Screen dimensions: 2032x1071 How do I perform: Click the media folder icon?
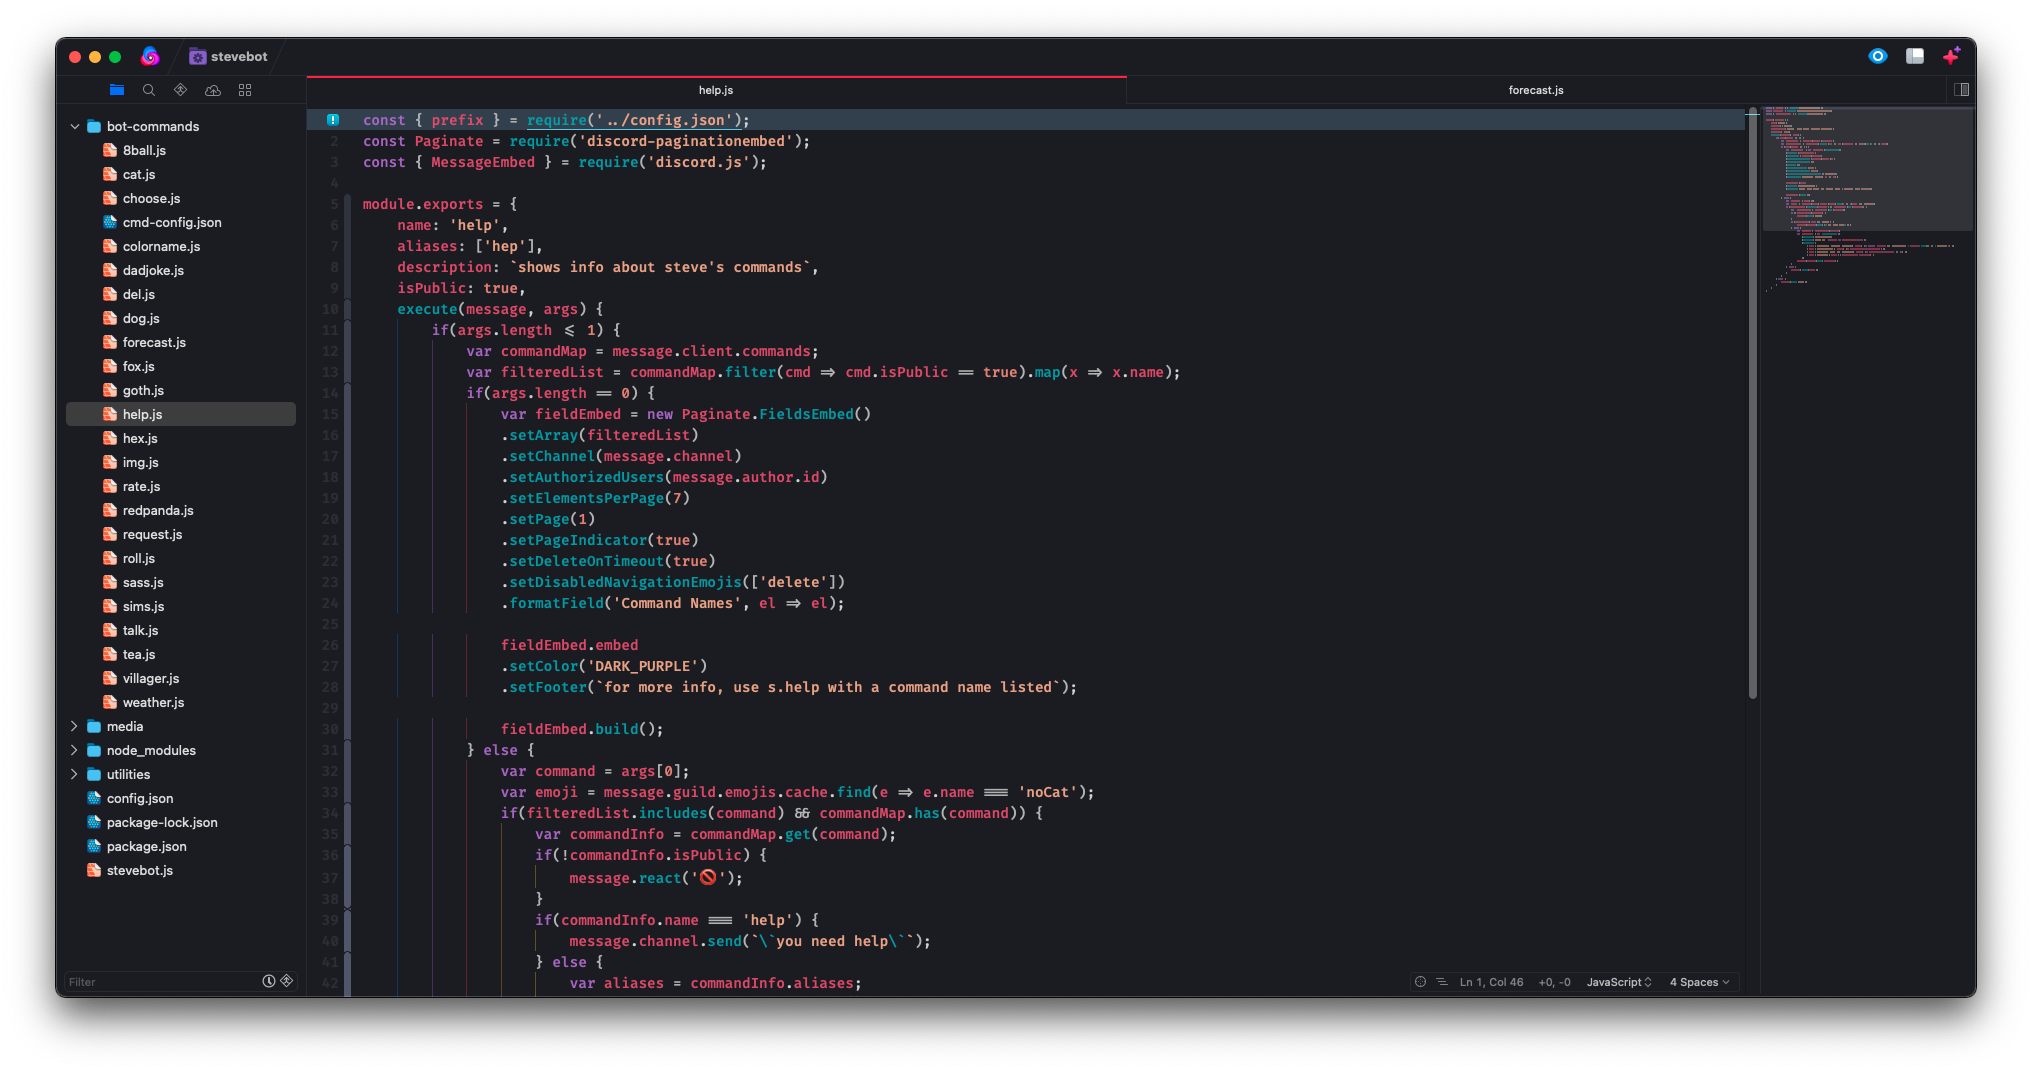click(94, 726)
